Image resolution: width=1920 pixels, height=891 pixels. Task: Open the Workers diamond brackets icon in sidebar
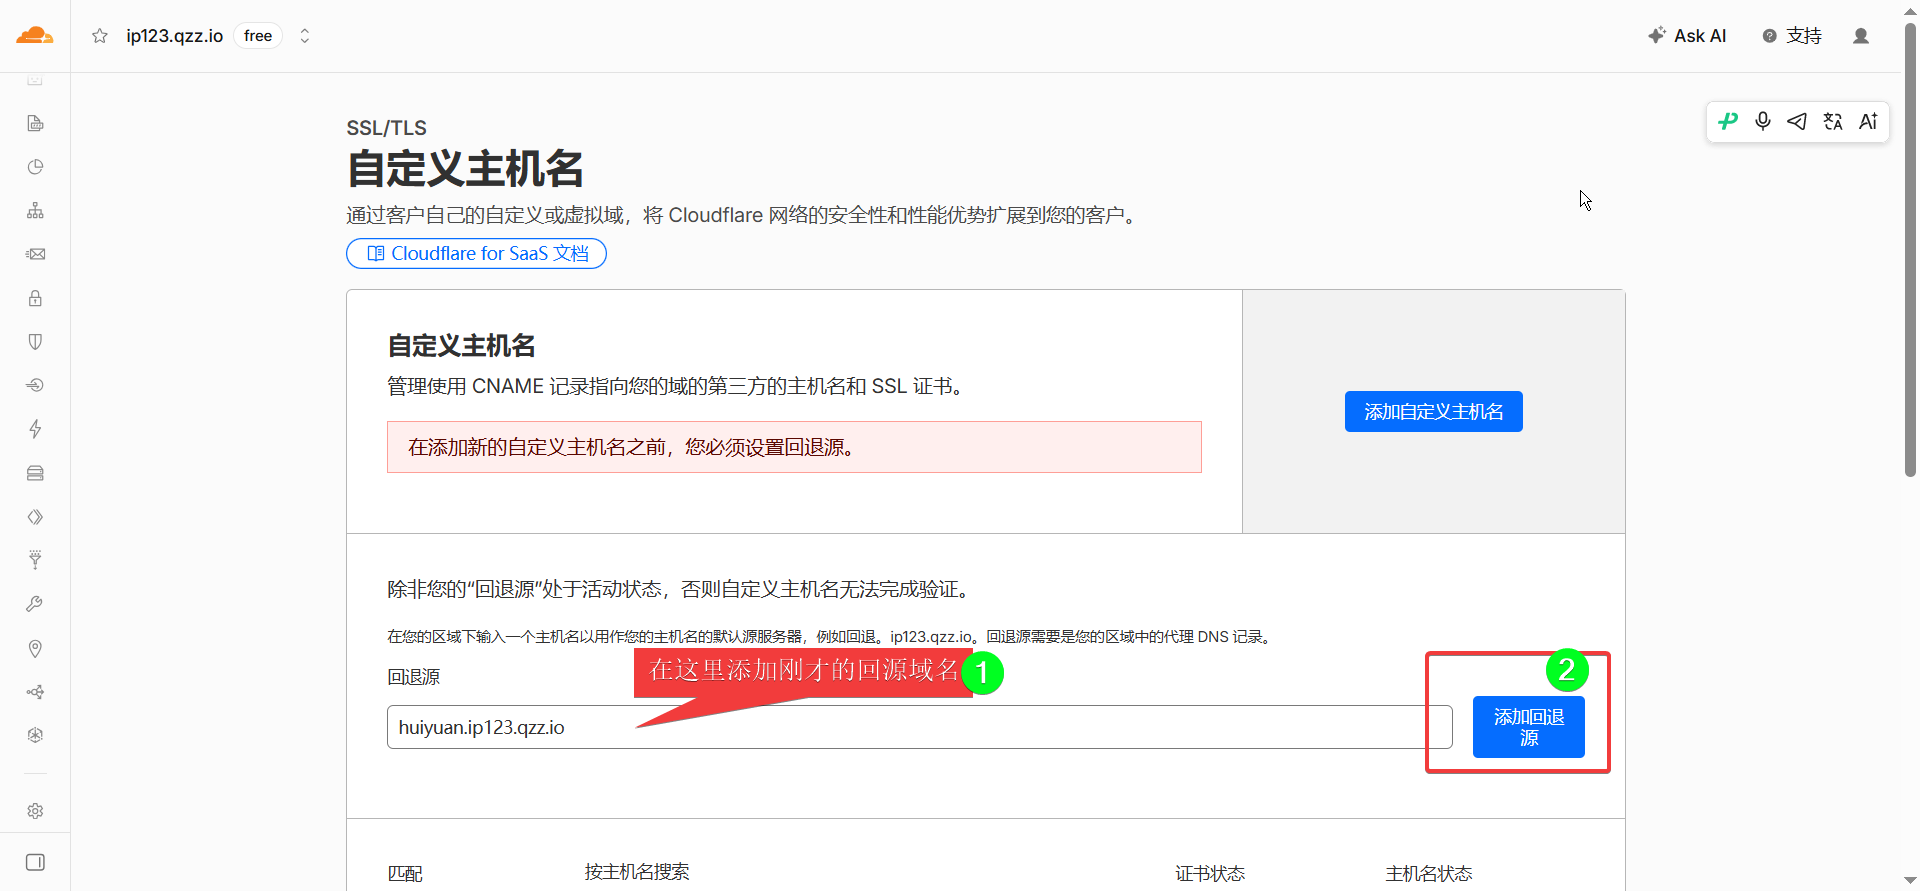[35, 517]
